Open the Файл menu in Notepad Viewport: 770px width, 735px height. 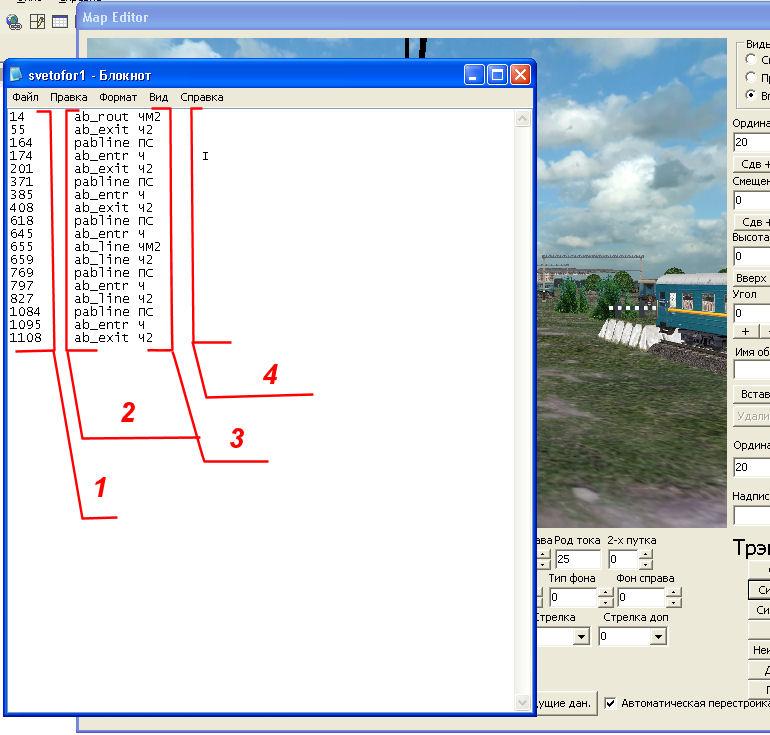[x=25, y=97]
